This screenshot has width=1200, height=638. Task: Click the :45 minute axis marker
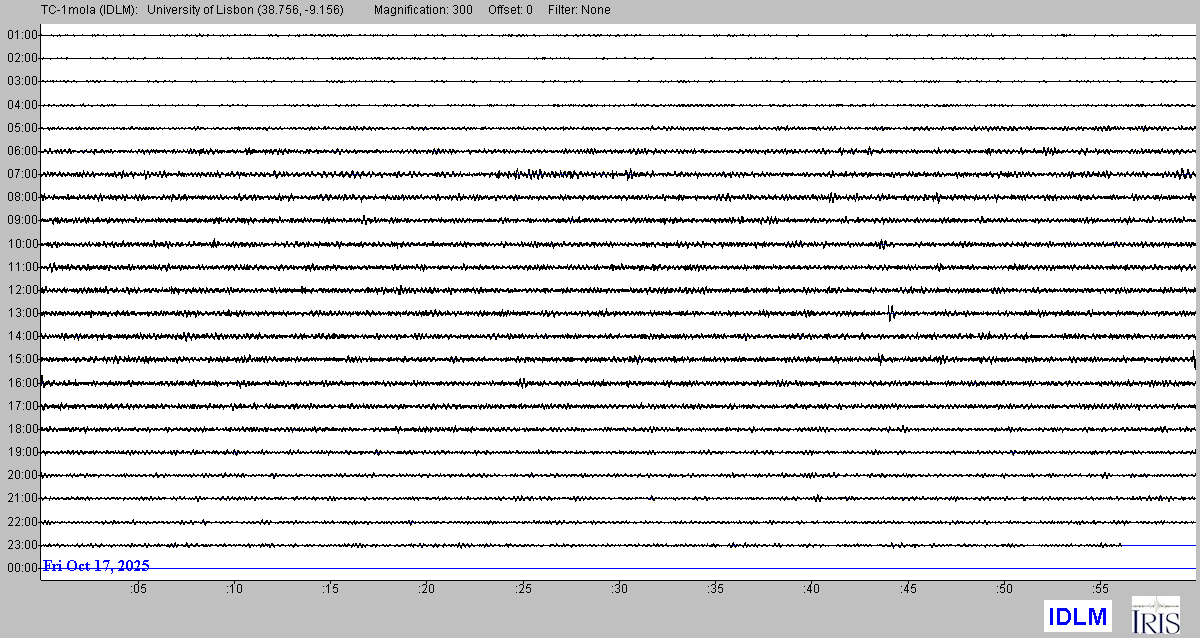click(907, 589)
